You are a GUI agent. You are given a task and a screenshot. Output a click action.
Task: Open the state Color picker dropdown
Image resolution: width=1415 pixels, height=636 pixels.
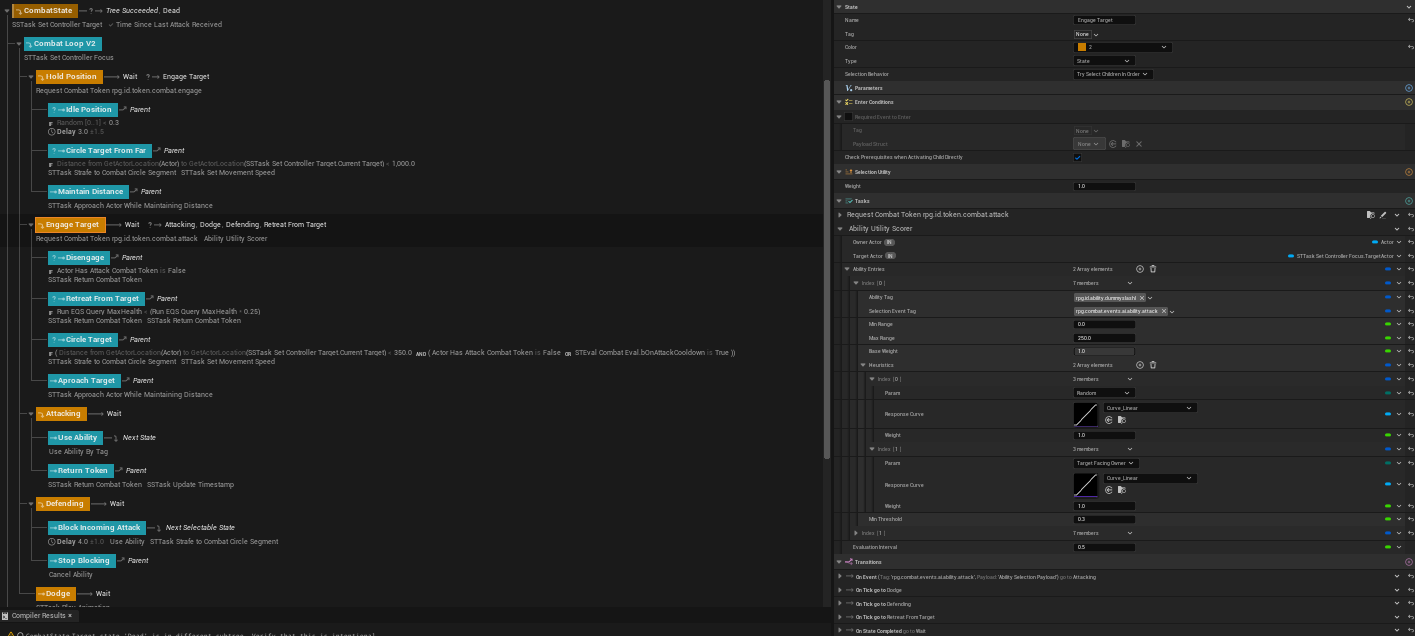coord(1123,47)
